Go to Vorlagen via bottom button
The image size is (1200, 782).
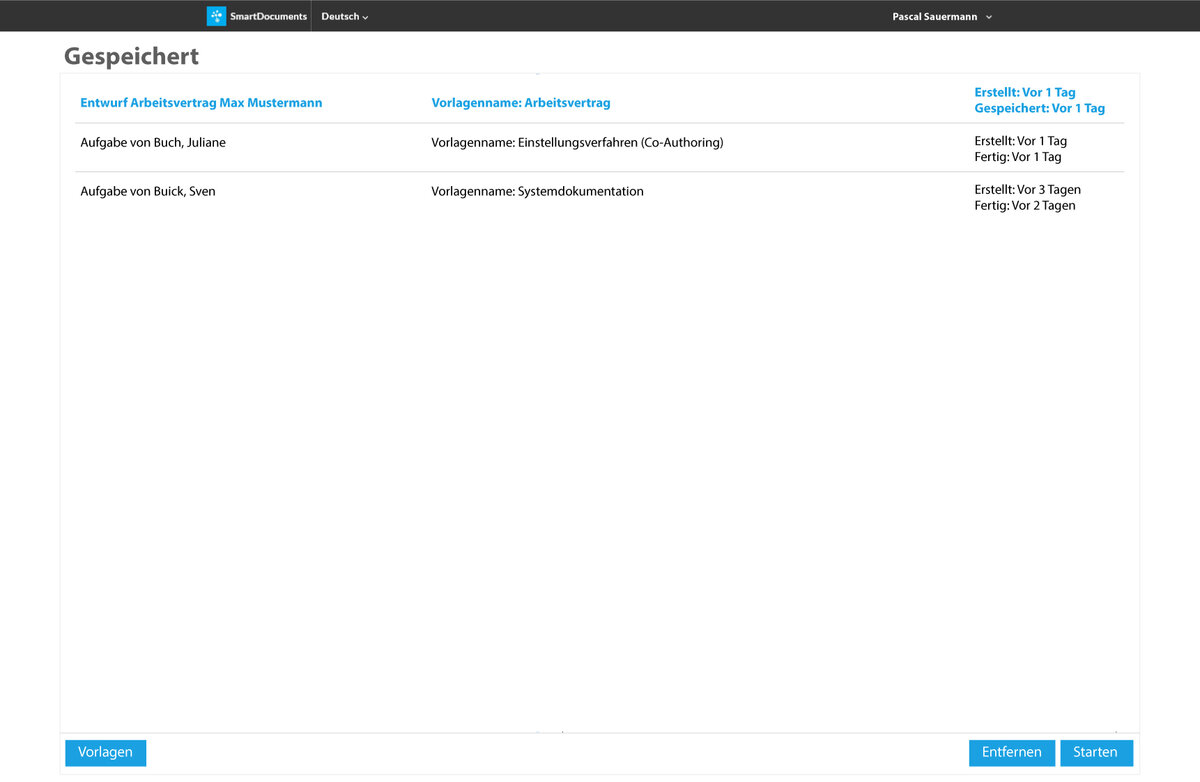pos(105,753)
